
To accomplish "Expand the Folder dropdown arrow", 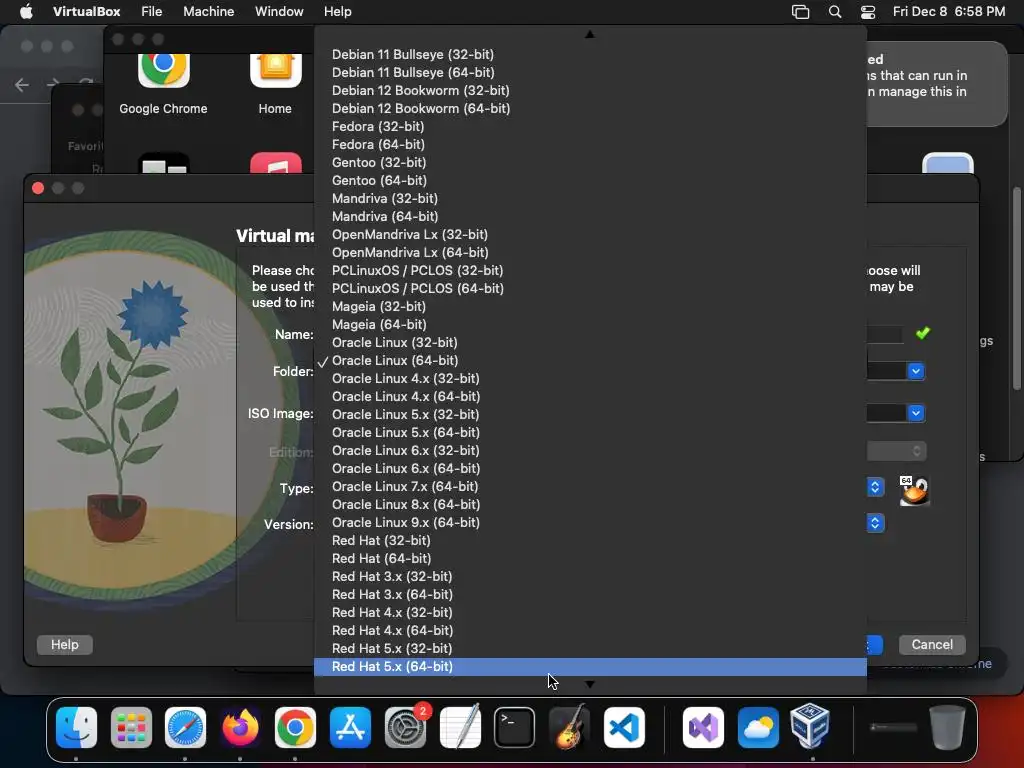I will click(x=916, y=371).
